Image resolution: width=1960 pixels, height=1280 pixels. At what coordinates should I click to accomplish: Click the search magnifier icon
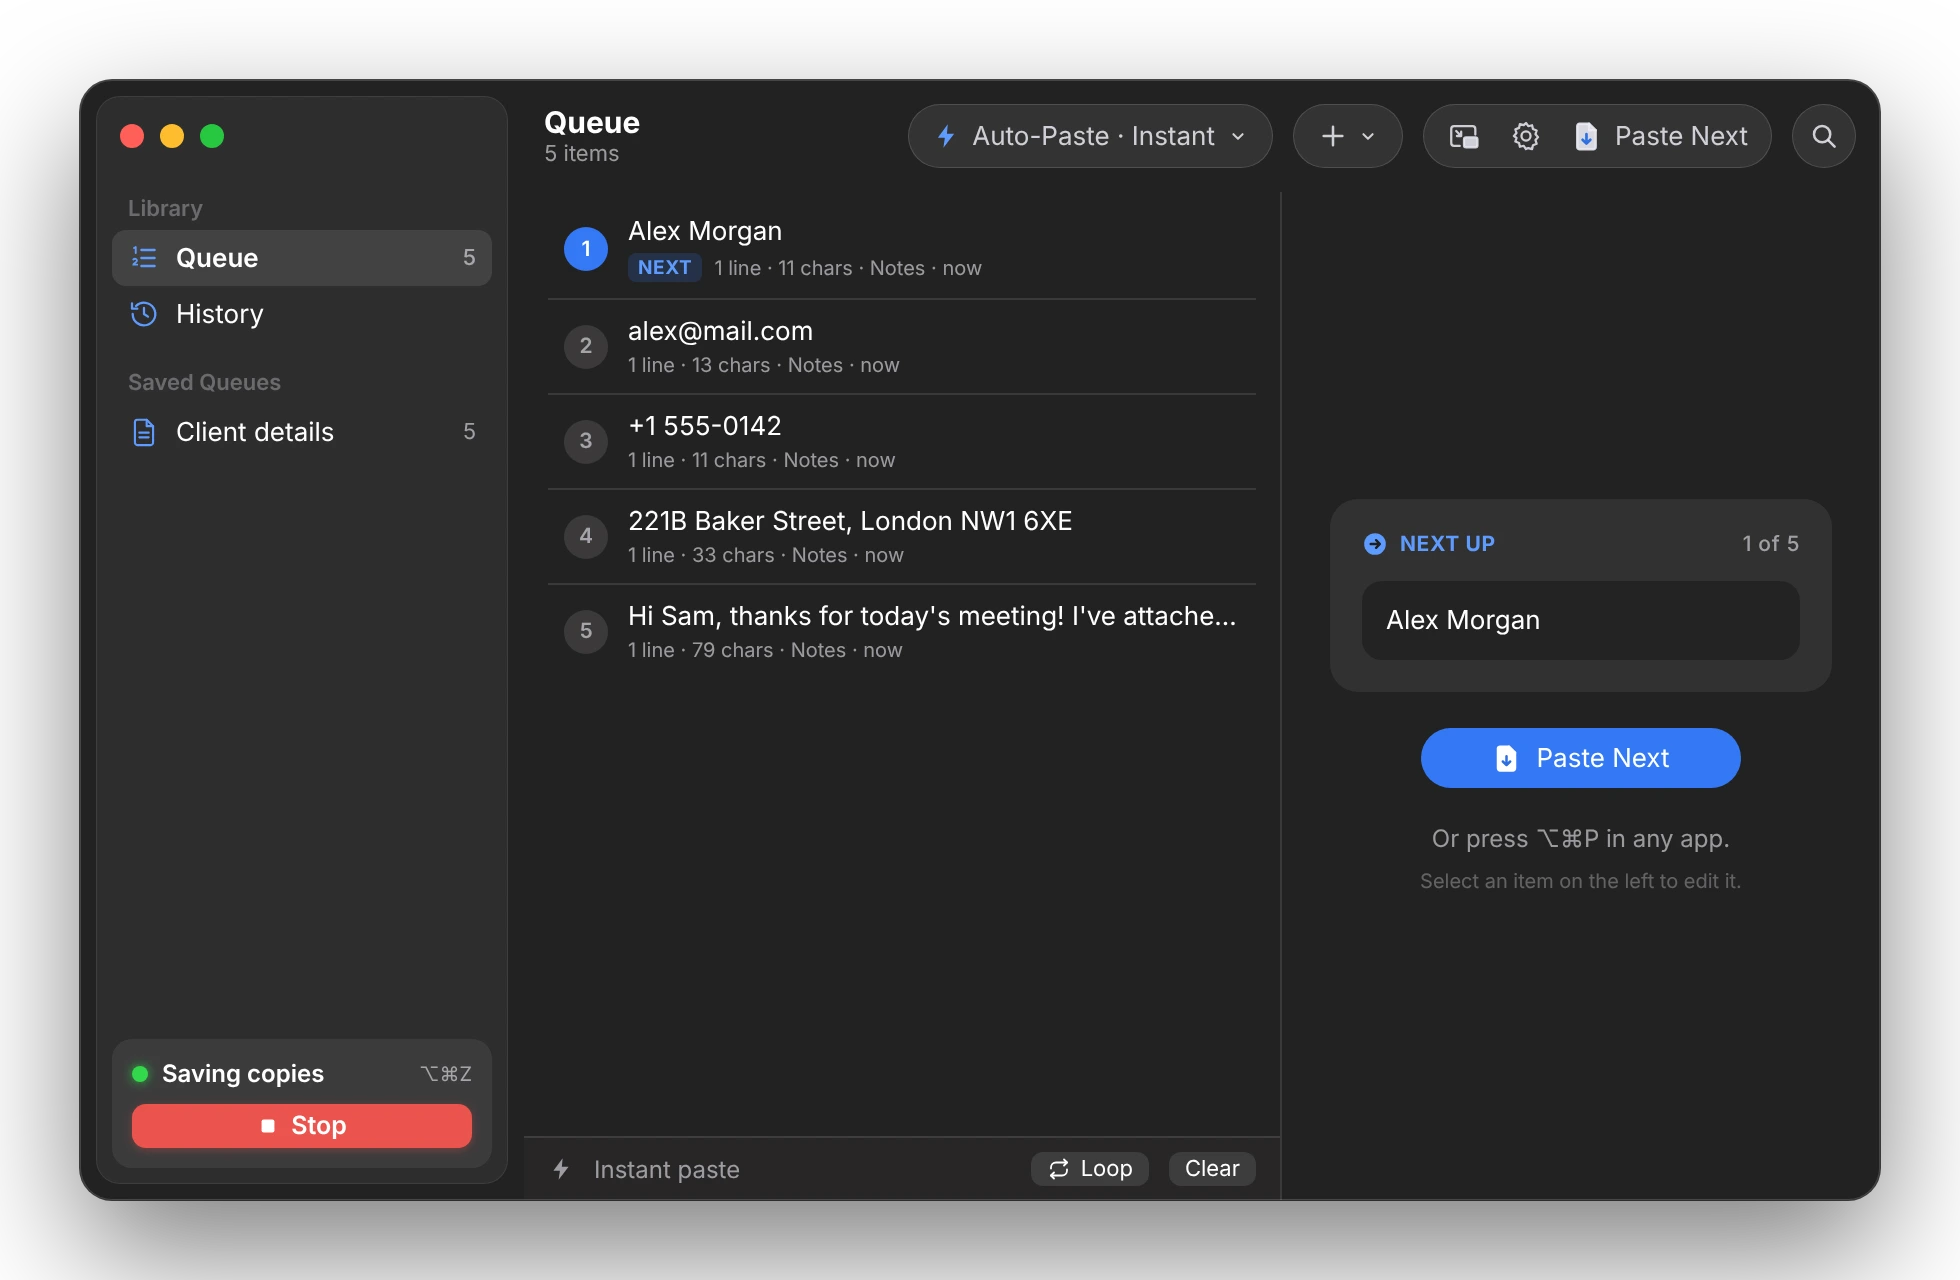[1823, 136]
